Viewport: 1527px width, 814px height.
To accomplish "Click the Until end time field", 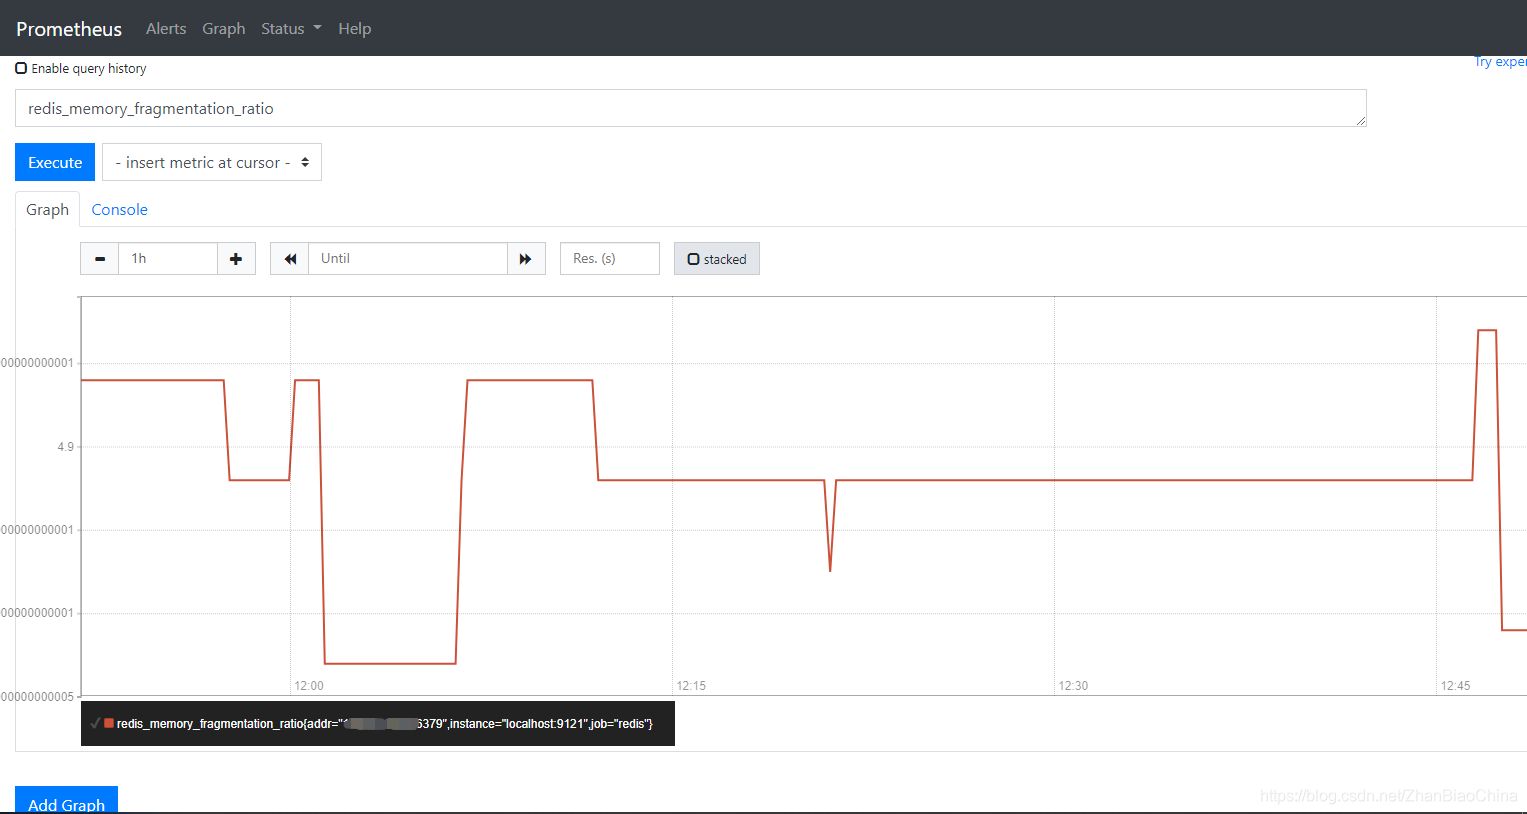I will (408, 259).
